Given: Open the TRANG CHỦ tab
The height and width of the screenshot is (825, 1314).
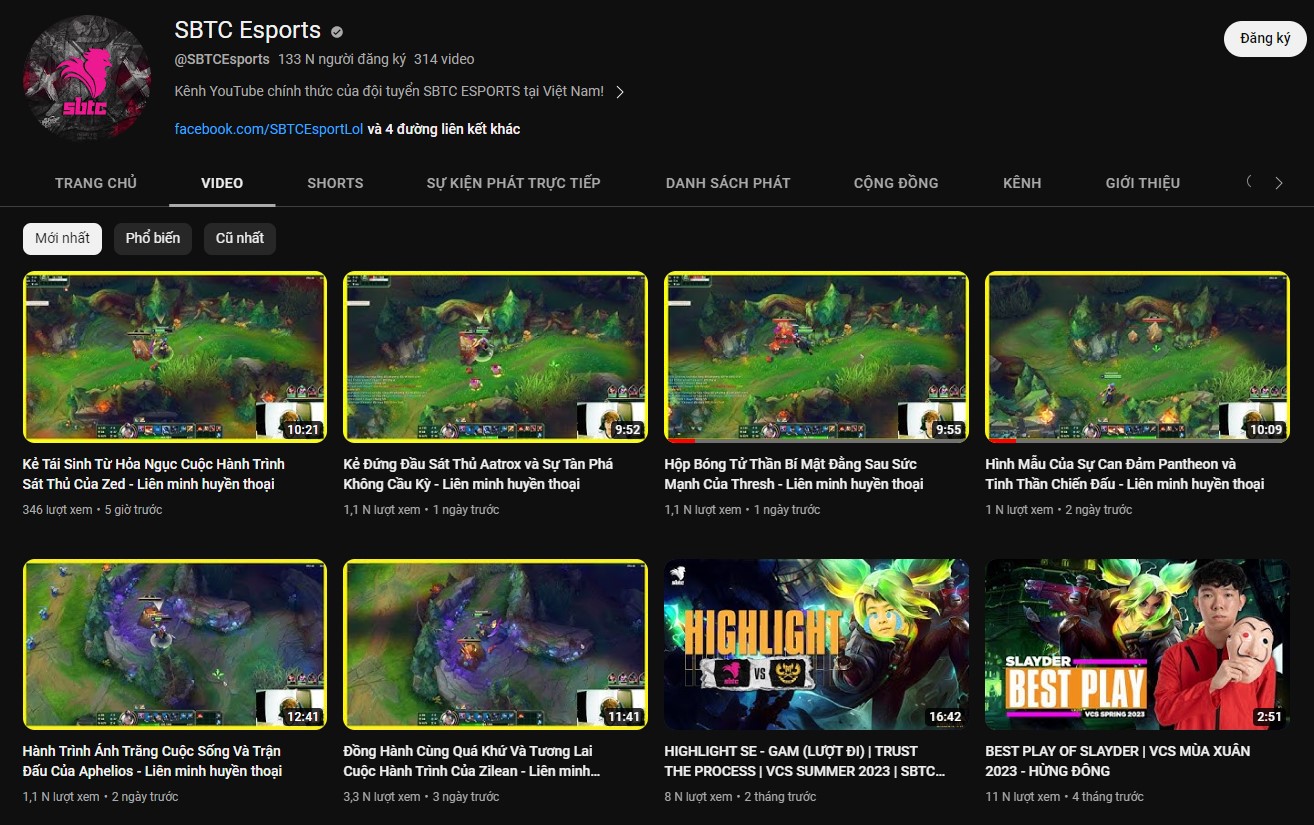Looking at the screenshot, I should click(96, 183).
